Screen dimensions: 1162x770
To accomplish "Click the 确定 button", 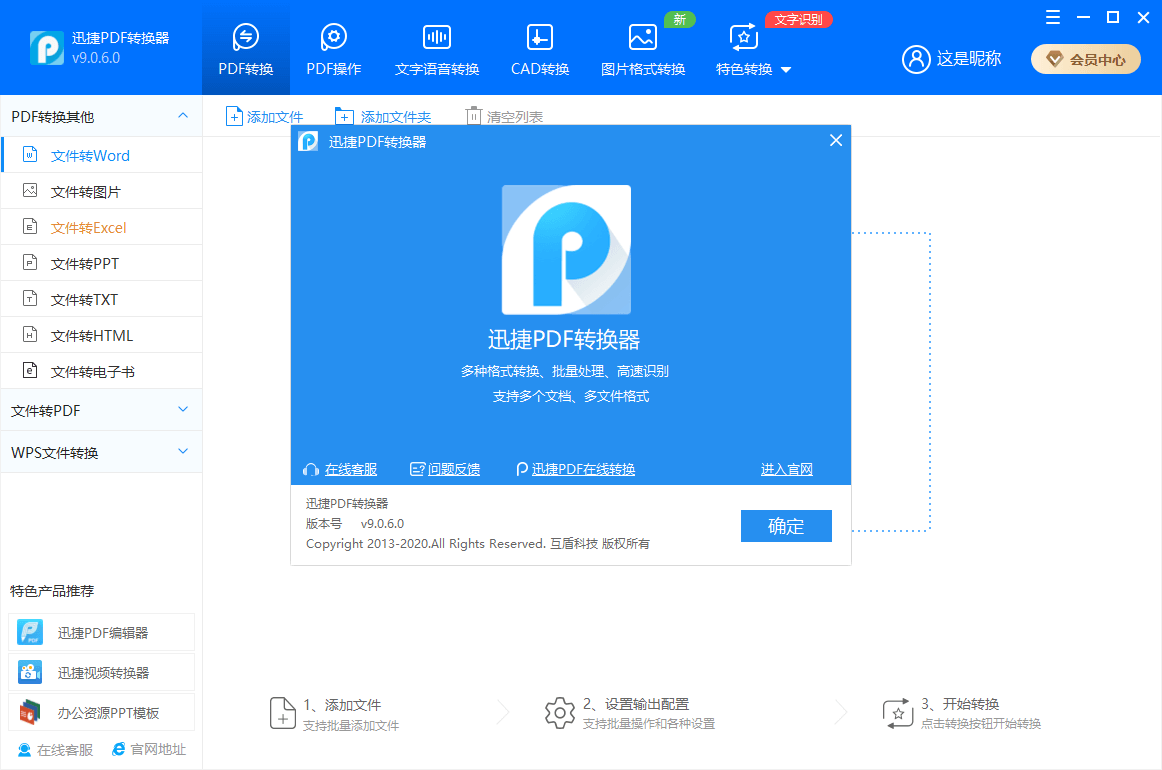I will (786, 526).
